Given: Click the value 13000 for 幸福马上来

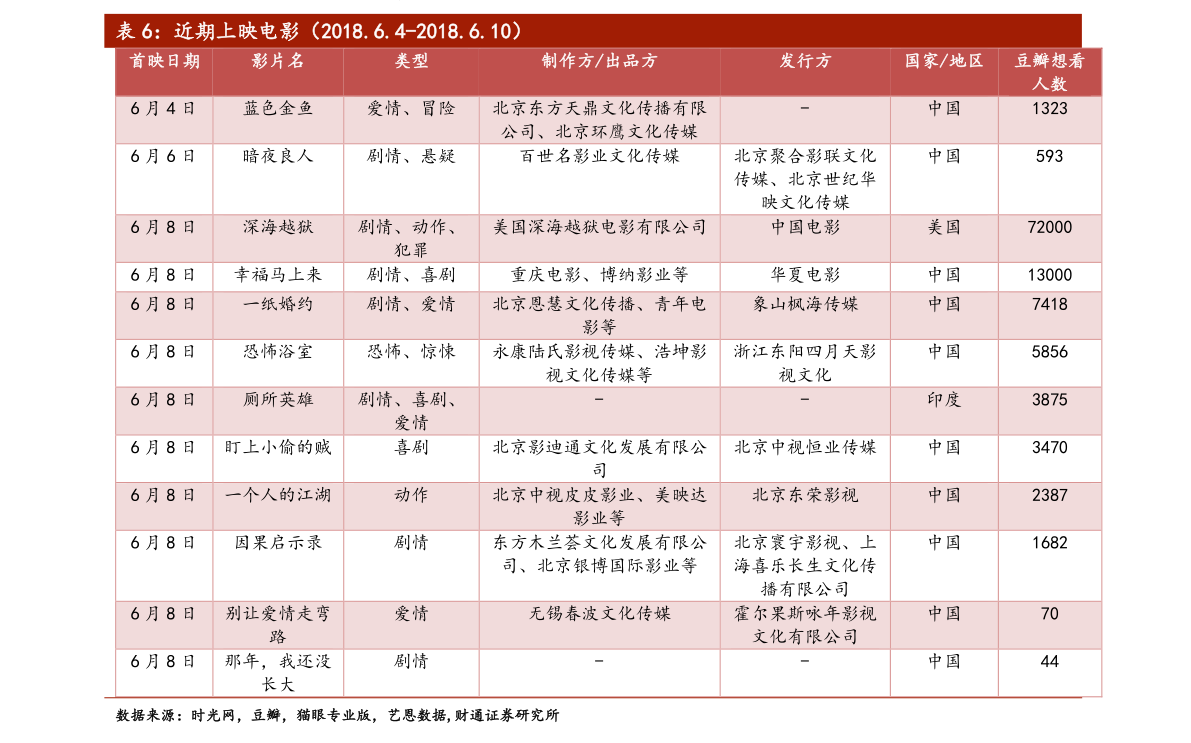Looking at the screenshot, I should click(1050, 275).
